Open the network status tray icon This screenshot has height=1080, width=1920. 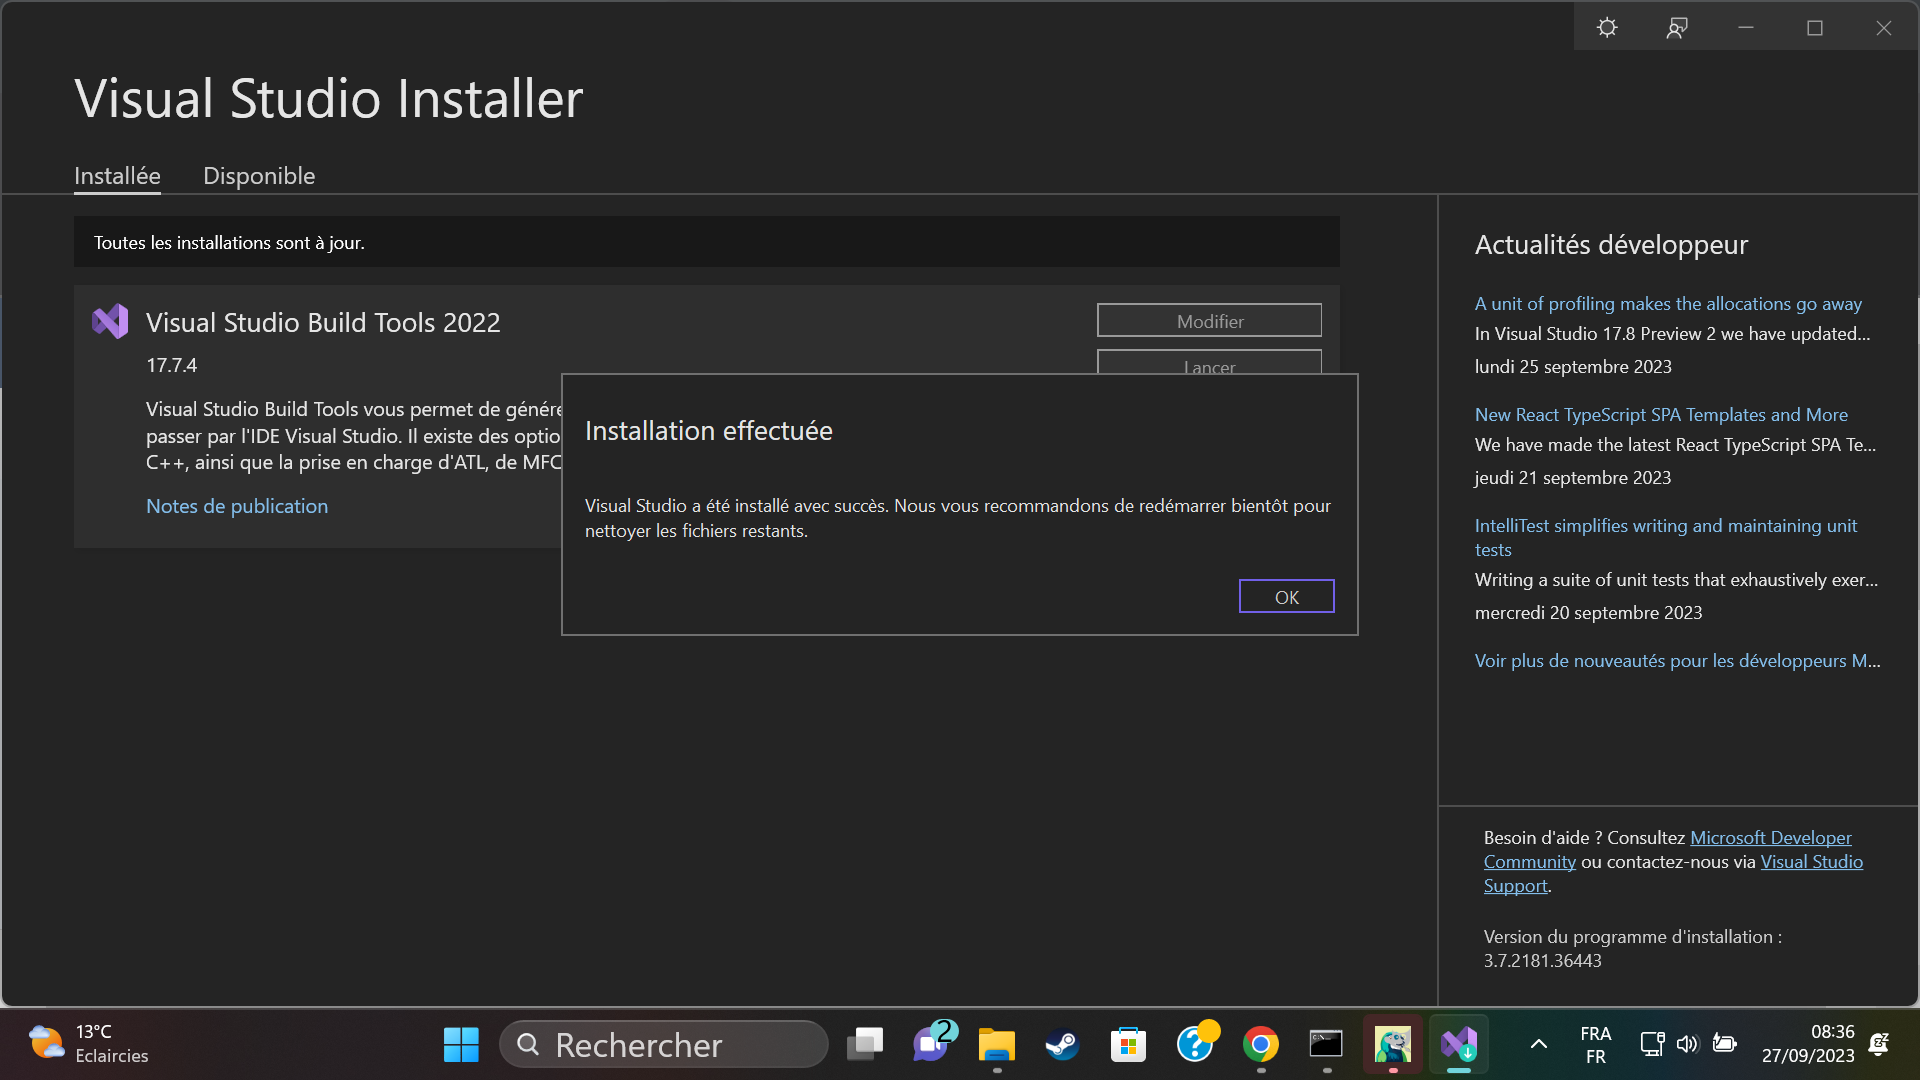1652,1044
